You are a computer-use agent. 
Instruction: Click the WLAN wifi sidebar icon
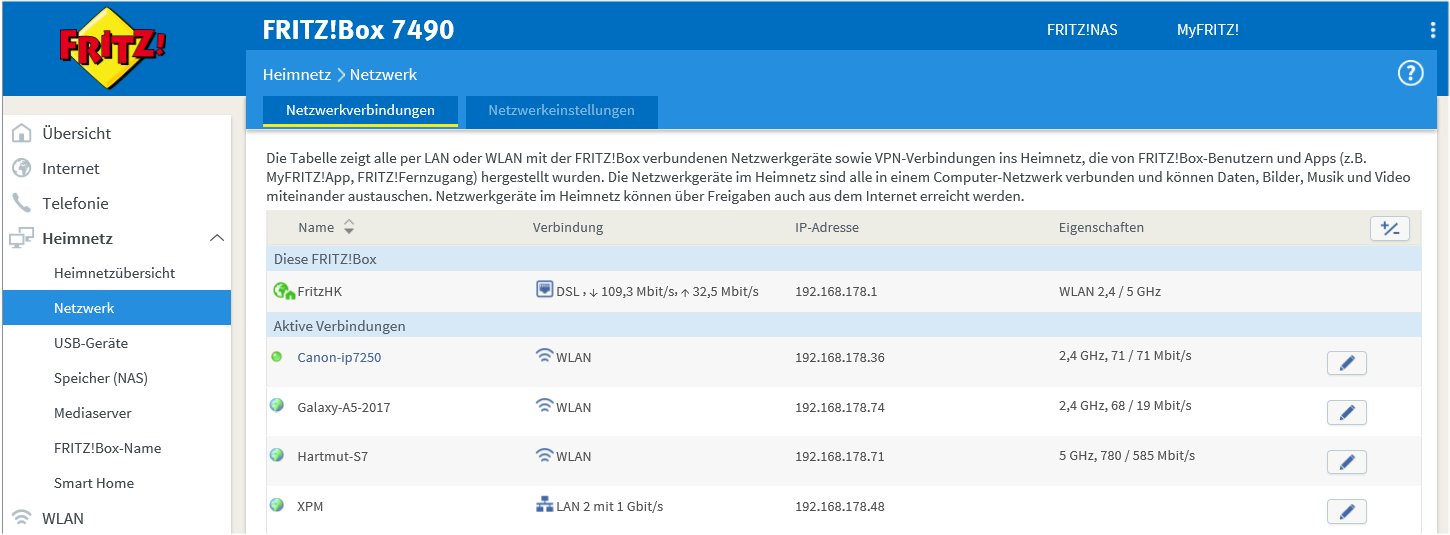pyautogui.click(x=21, y=518)
